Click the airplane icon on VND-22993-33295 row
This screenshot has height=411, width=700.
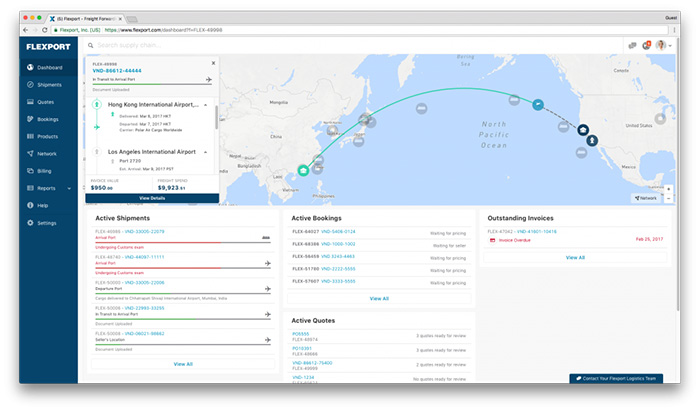267,314
